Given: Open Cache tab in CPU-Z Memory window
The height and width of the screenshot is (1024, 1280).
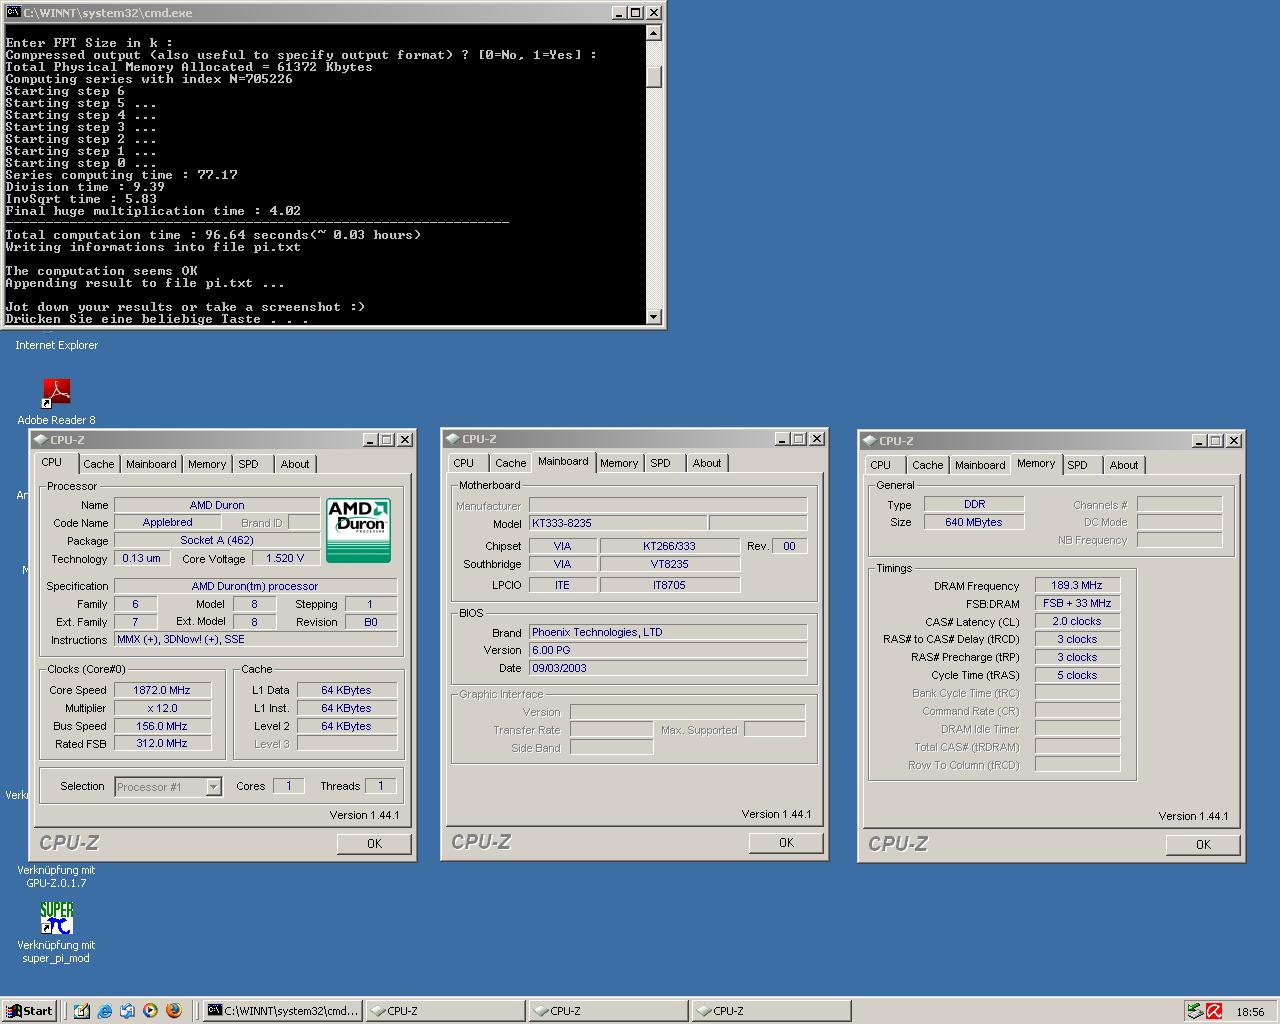Looking at the screenshot, I should point(927,465).
